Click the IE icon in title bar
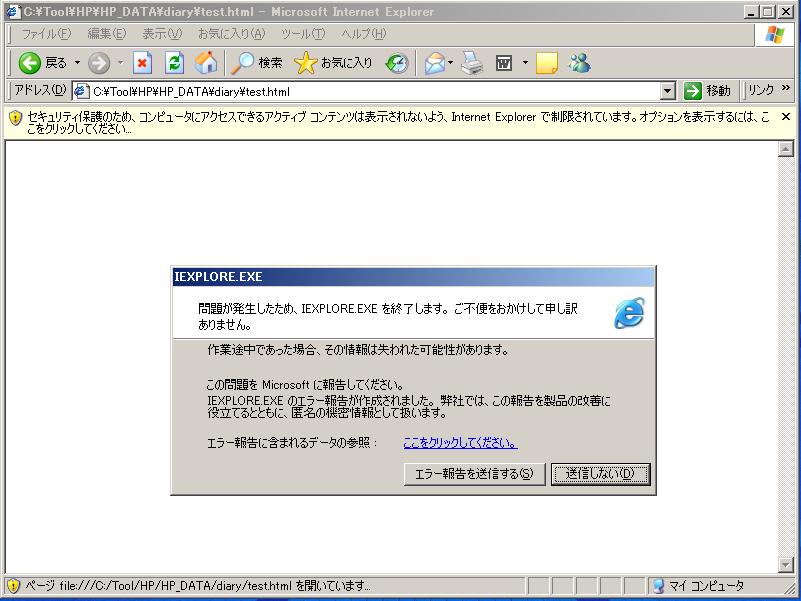 [13, 11]
